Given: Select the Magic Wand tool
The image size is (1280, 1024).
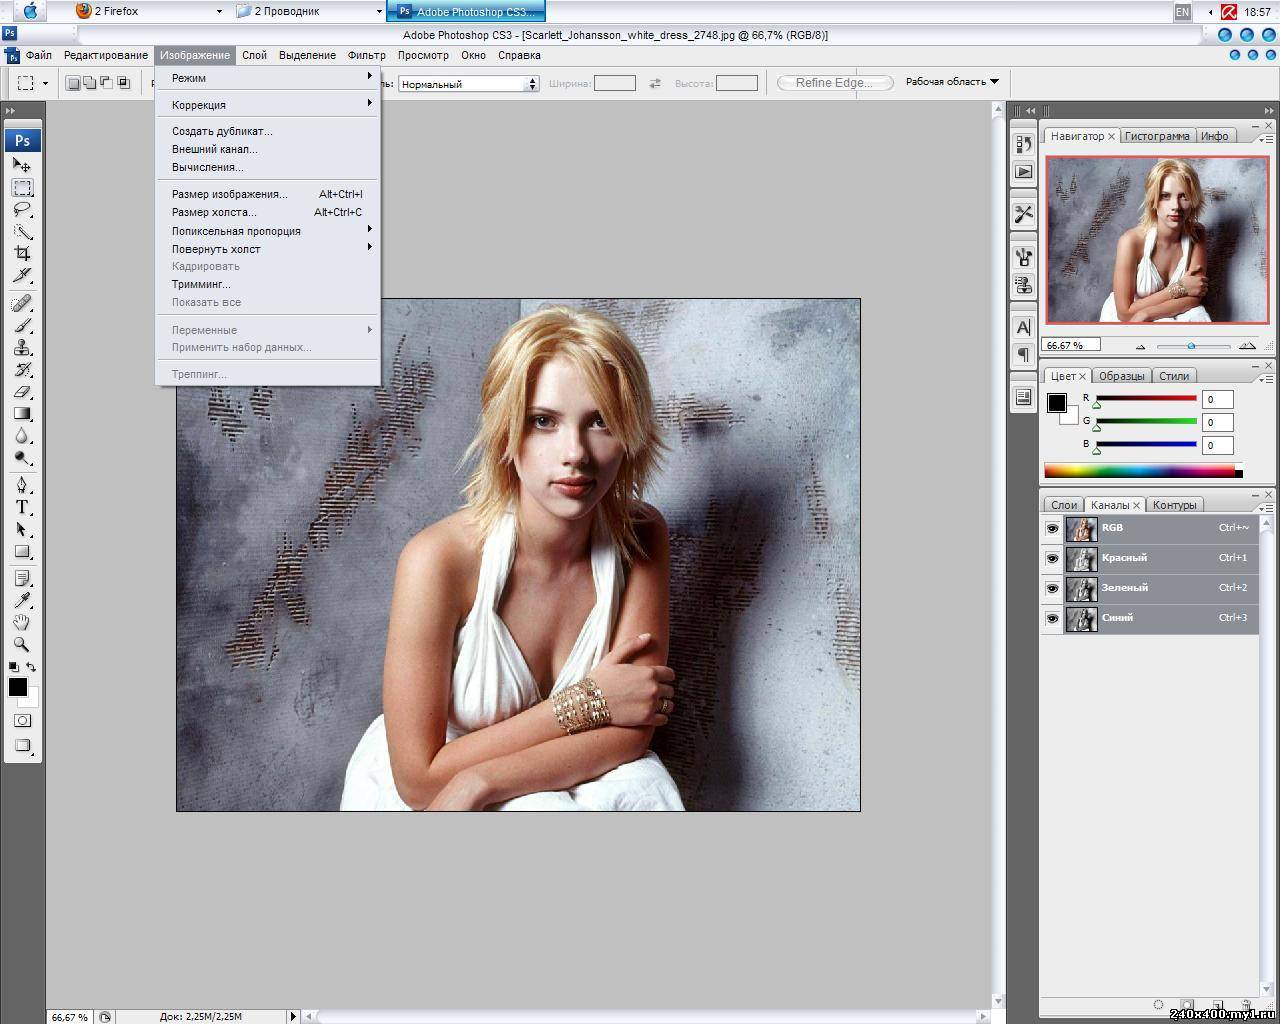Looking at the screenshot, I should tap(22, 231).
